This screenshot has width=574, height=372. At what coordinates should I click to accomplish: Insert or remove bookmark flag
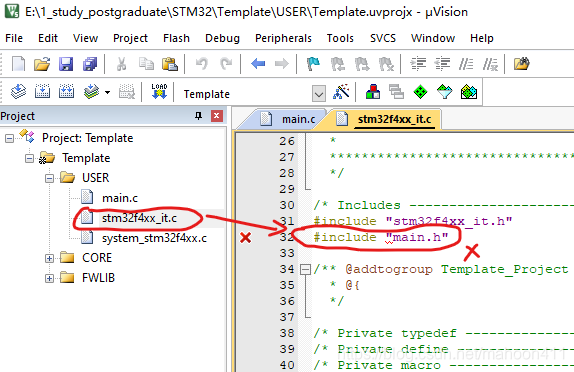[x=313, y=64]
